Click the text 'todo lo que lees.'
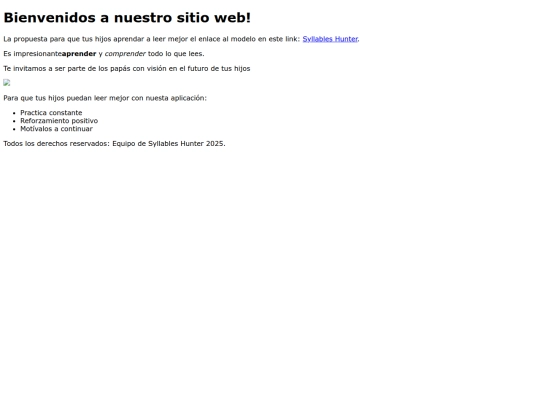The height and width of the screenshot is (405, 540). tap(176, 54)
